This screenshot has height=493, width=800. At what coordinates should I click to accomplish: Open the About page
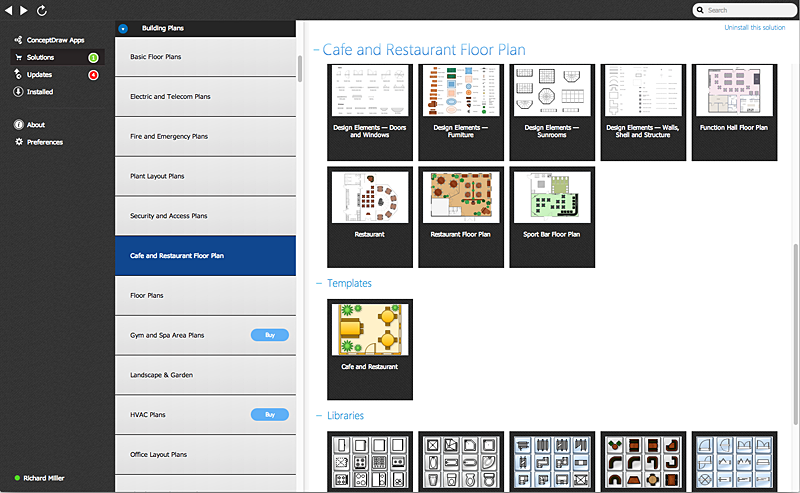pyautogui.click(x=36, y=125)
